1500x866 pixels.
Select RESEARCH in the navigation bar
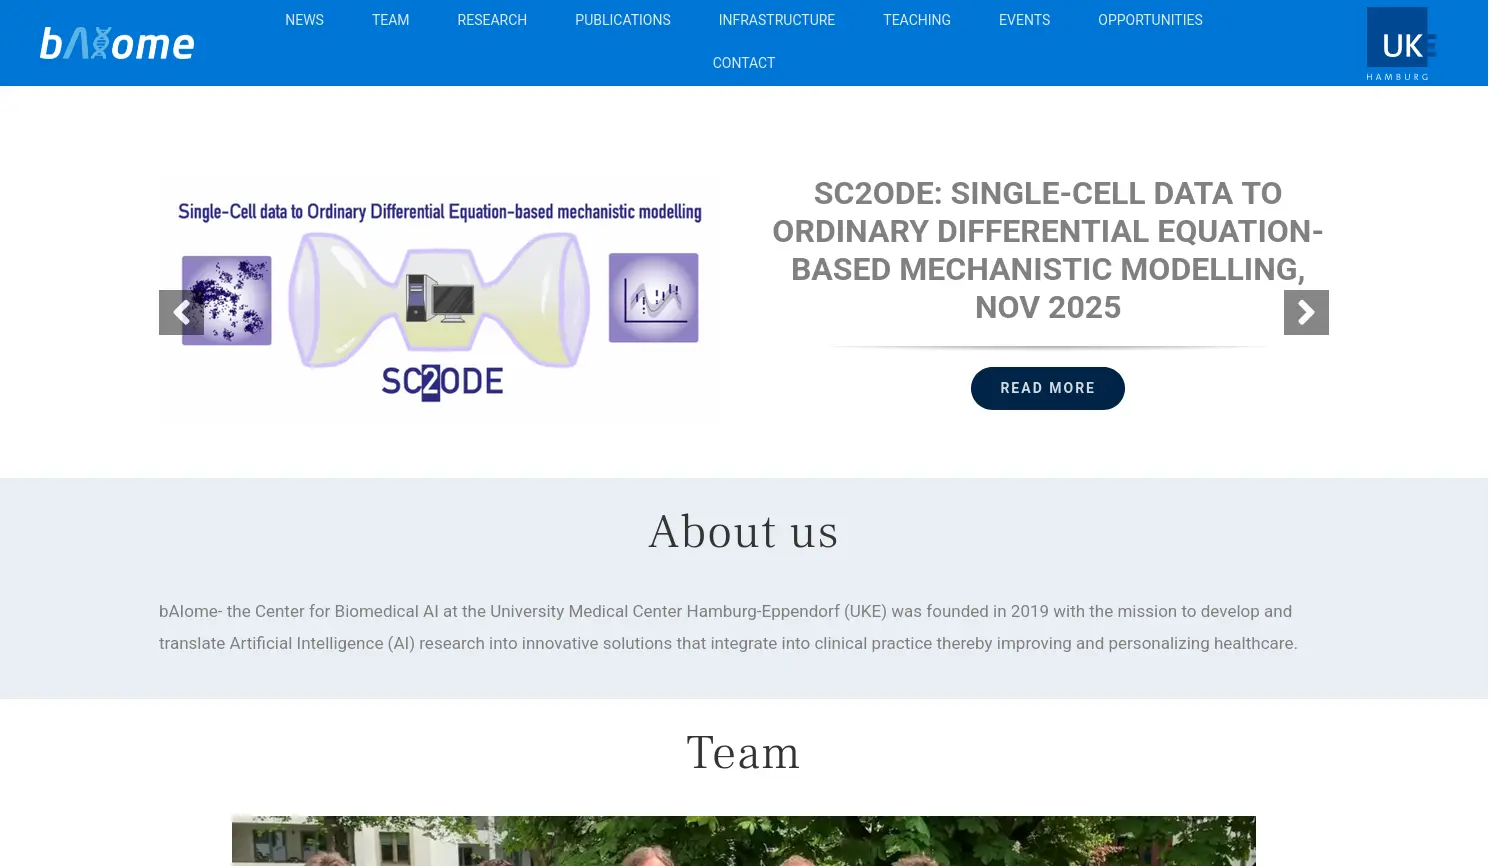coord(492,20)
